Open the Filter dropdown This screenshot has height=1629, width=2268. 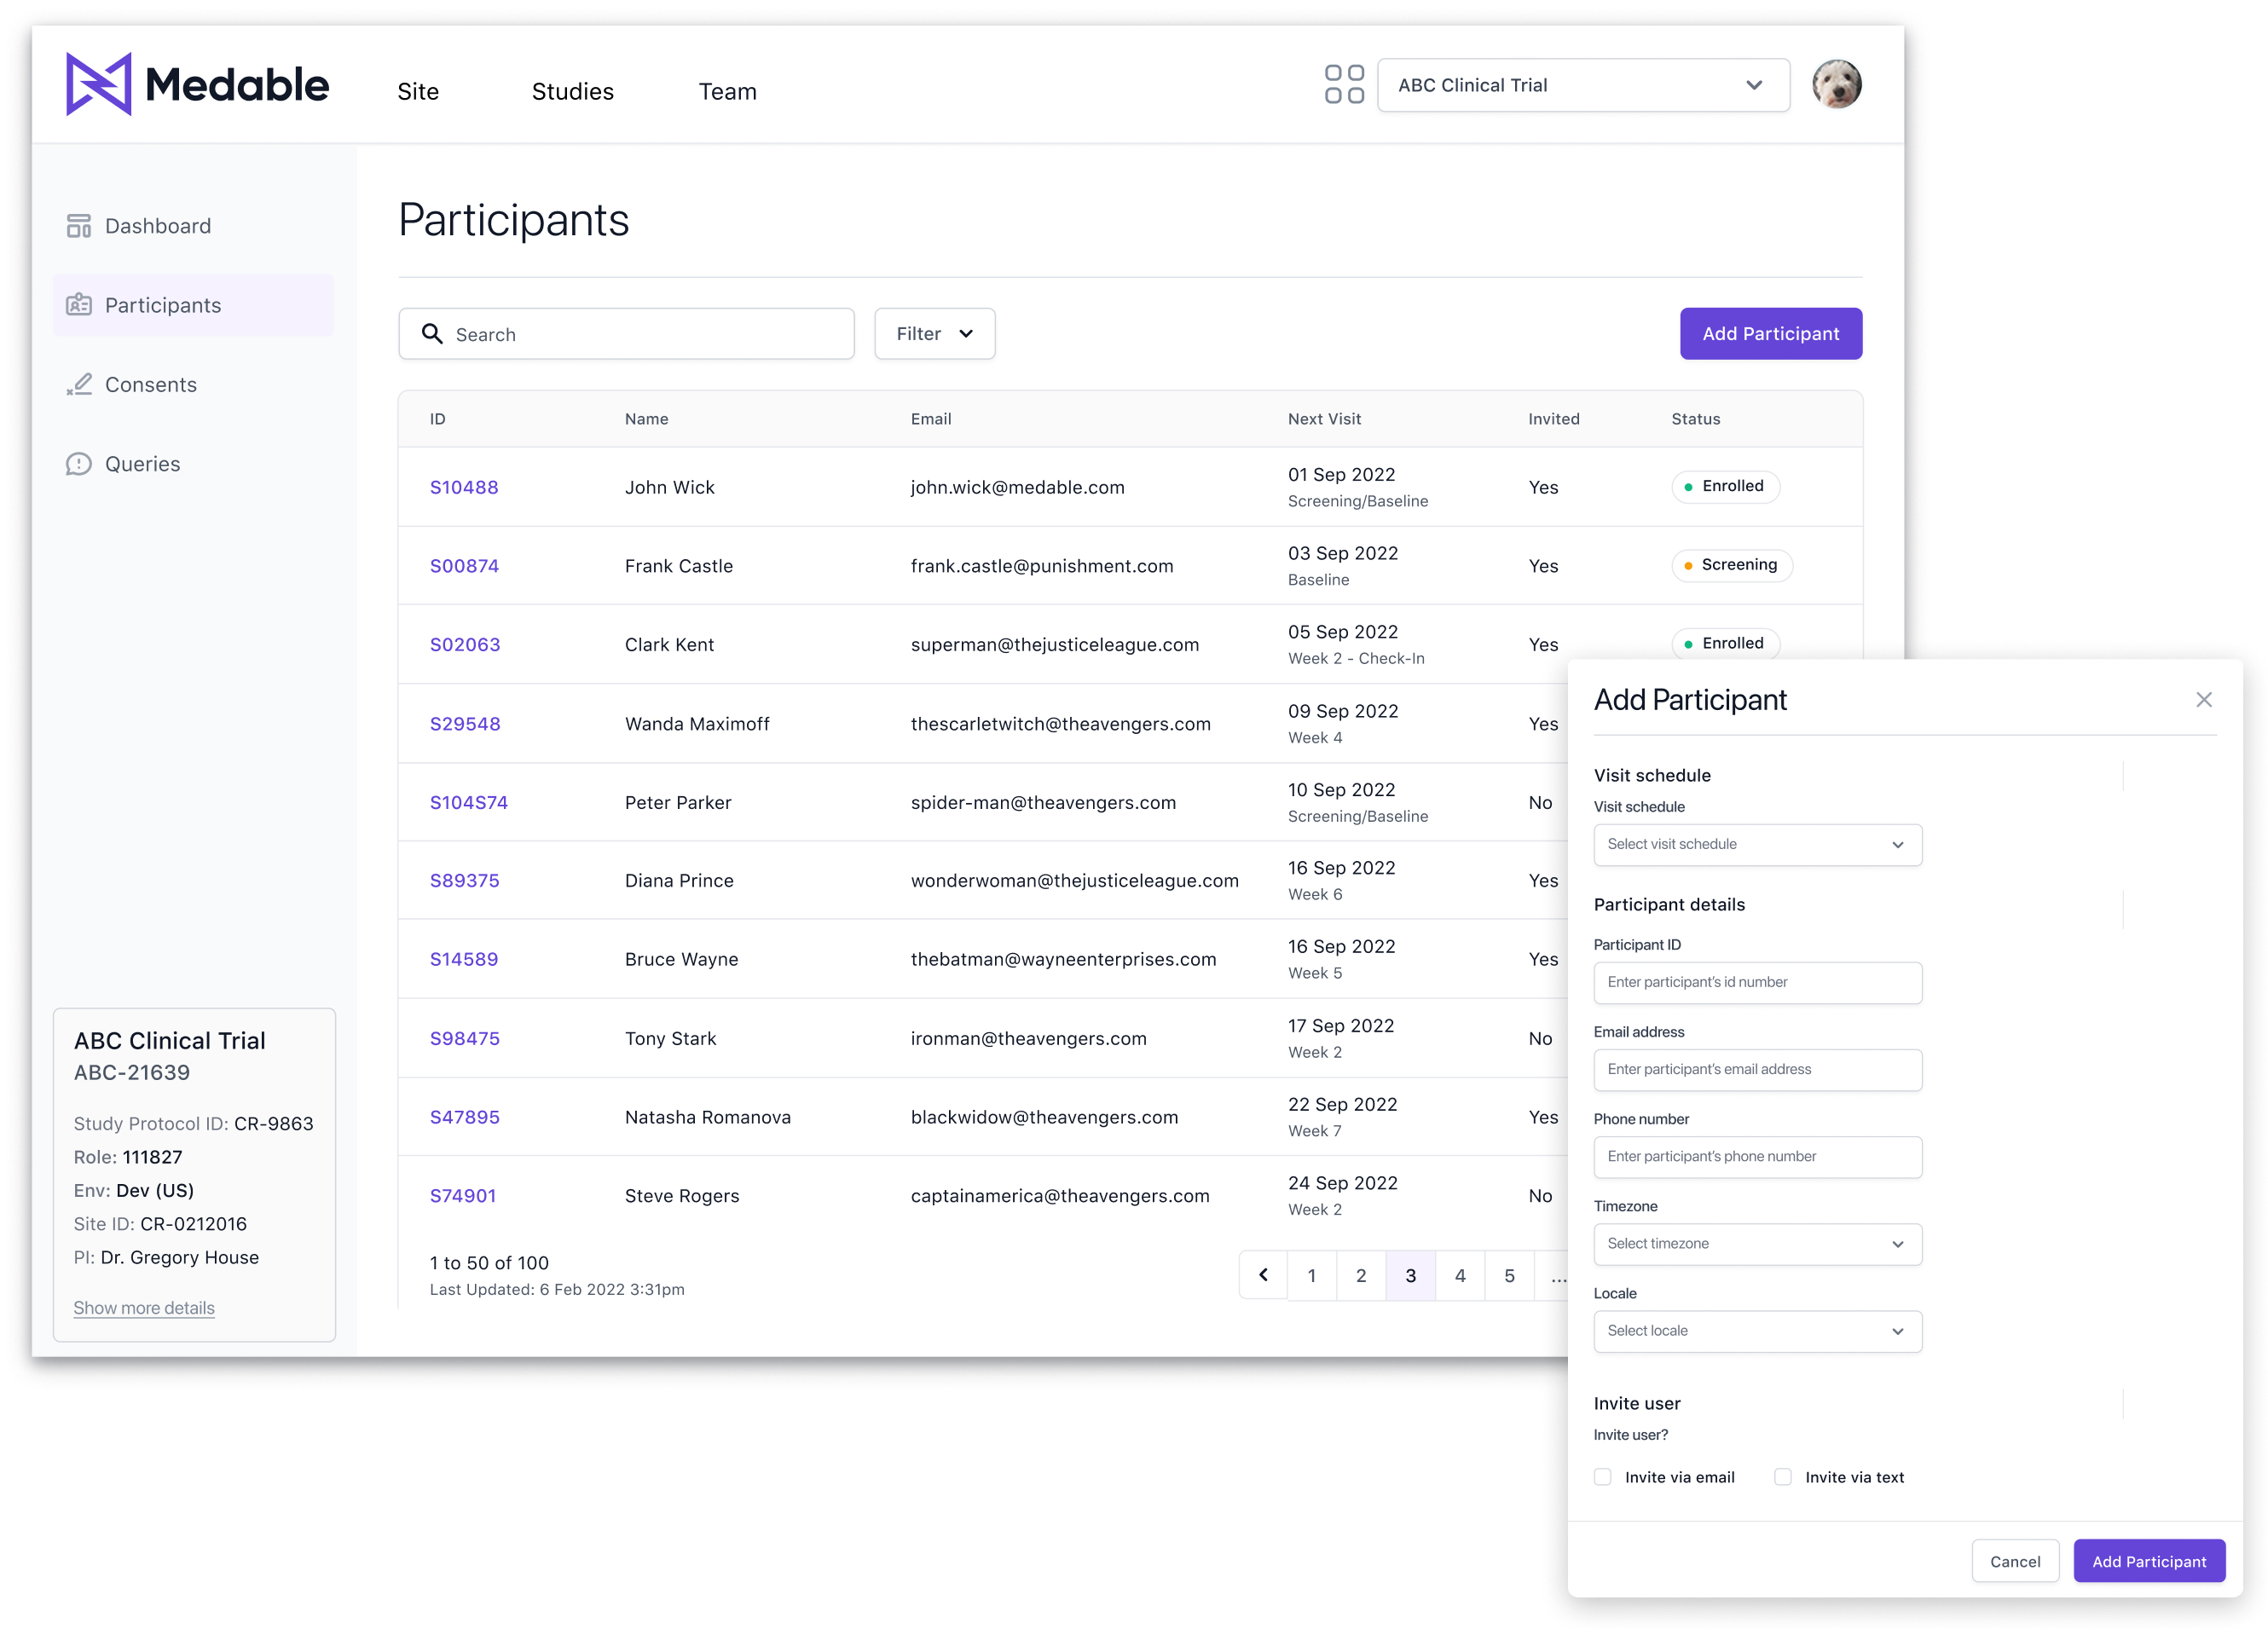coord(934,334)
